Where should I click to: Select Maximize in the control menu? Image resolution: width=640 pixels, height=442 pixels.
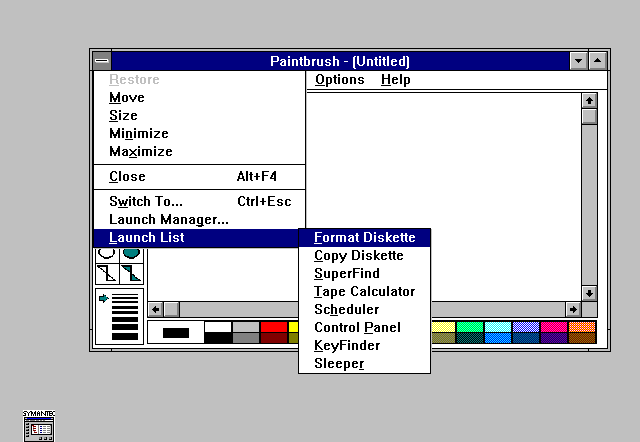coord(199,151)
